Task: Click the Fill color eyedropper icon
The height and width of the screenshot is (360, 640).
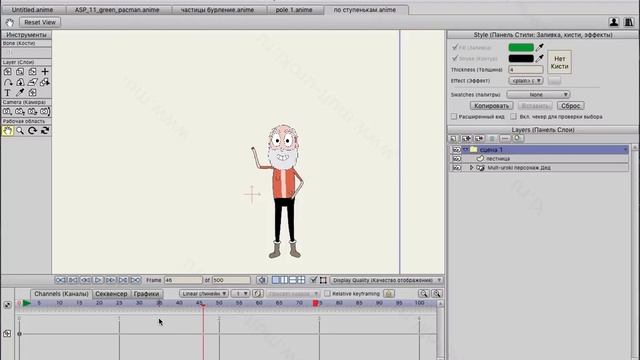Action: coord(540,47)
